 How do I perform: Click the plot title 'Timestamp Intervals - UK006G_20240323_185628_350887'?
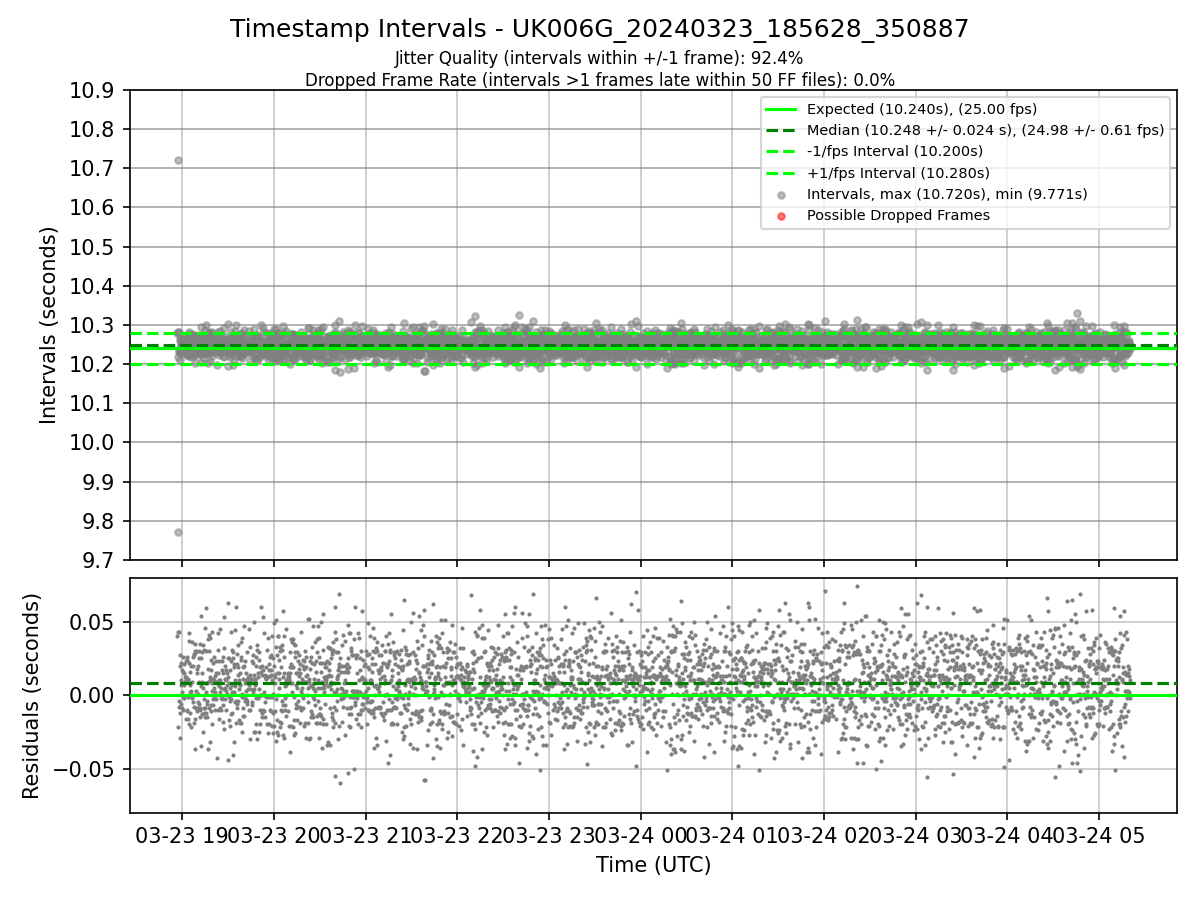point(599,29)
